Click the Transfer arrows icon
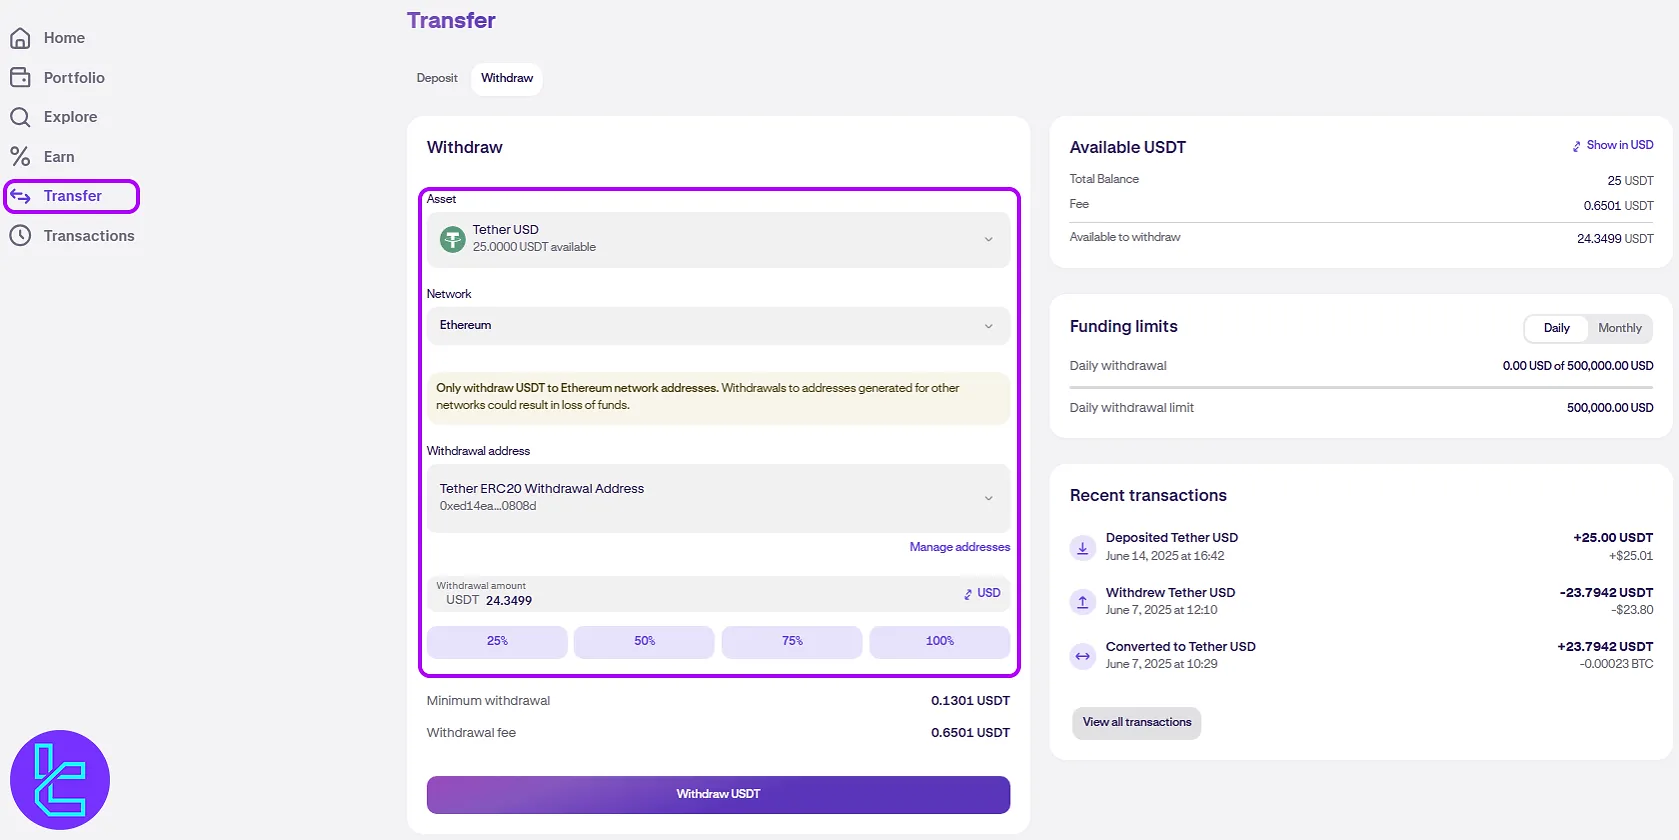The width and height of the screenshot is (1679, 840). coord(20,196)
